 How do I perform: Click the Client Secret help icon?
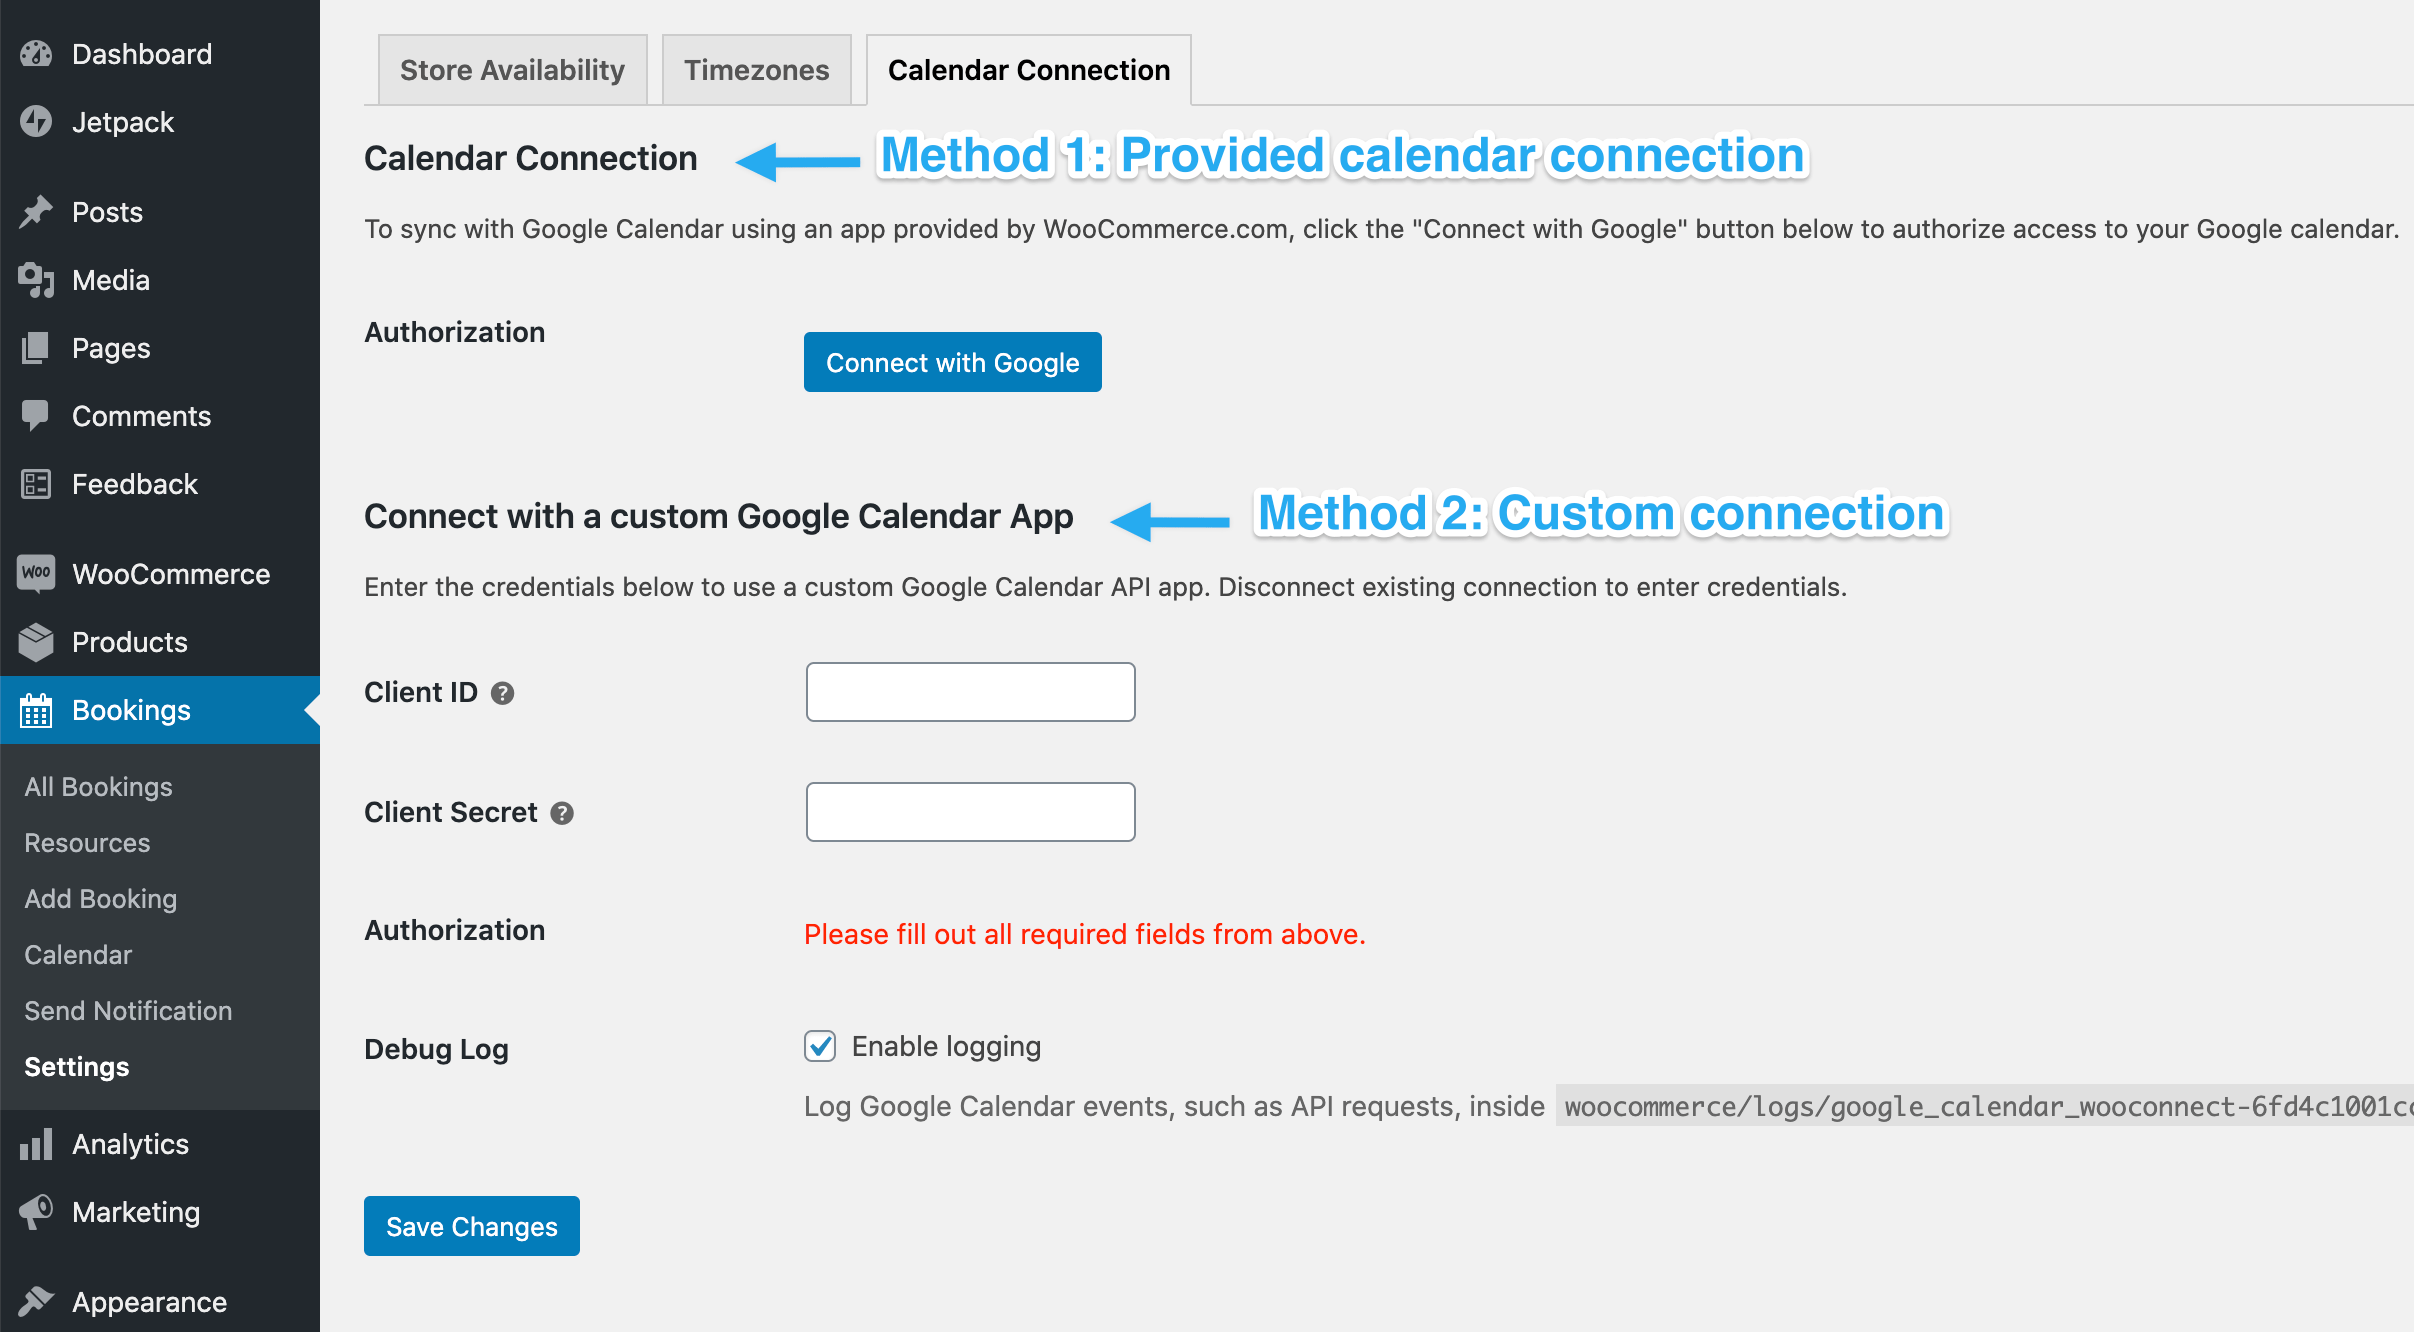pos(562,813)
